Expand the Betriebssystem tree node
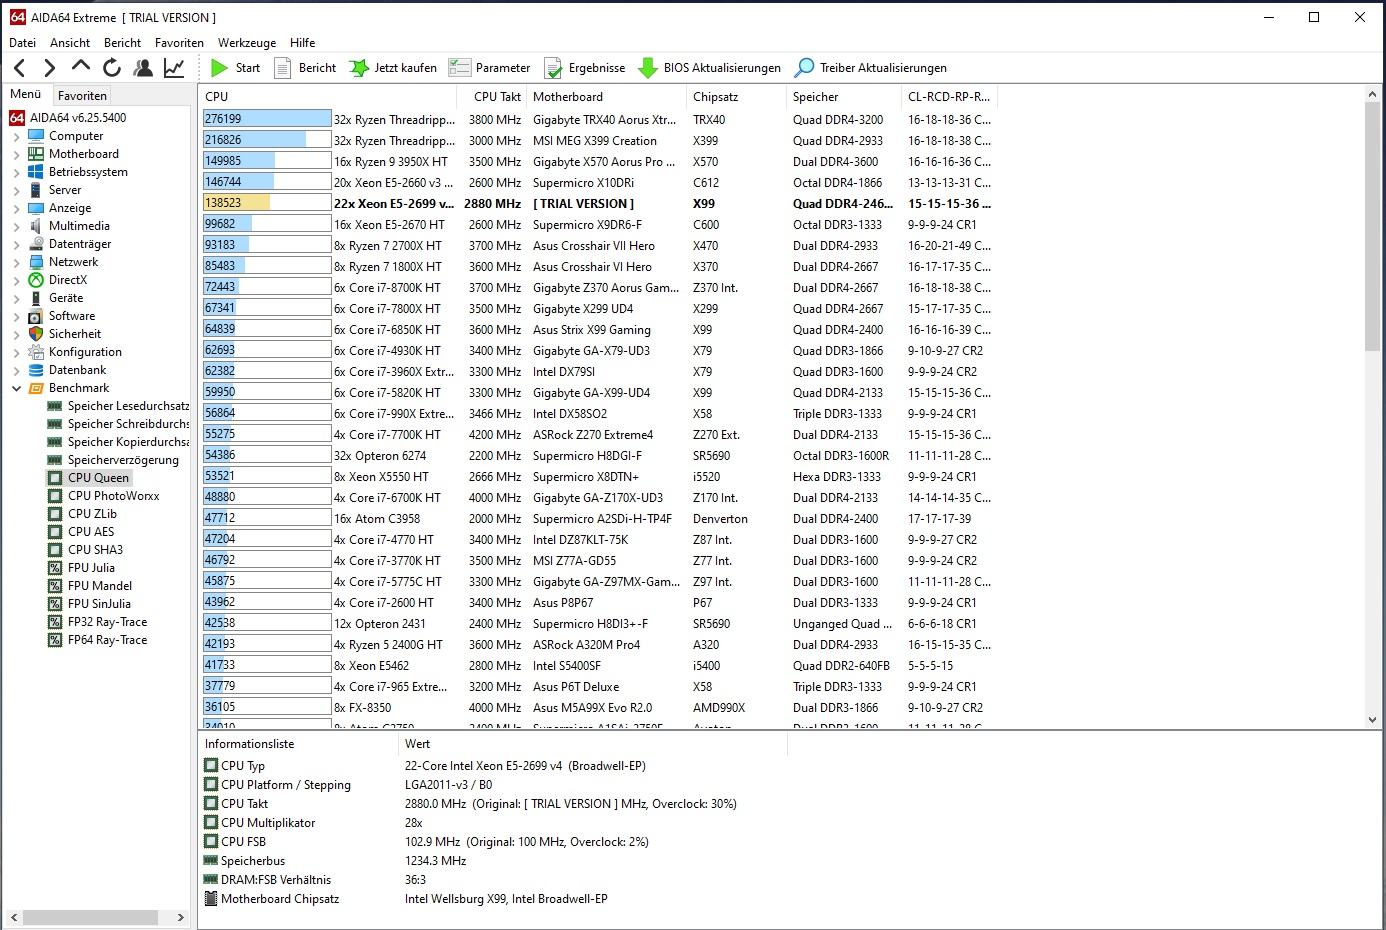Image resolution: width=1386 pixels, height=930 pixels. [16, 172]
